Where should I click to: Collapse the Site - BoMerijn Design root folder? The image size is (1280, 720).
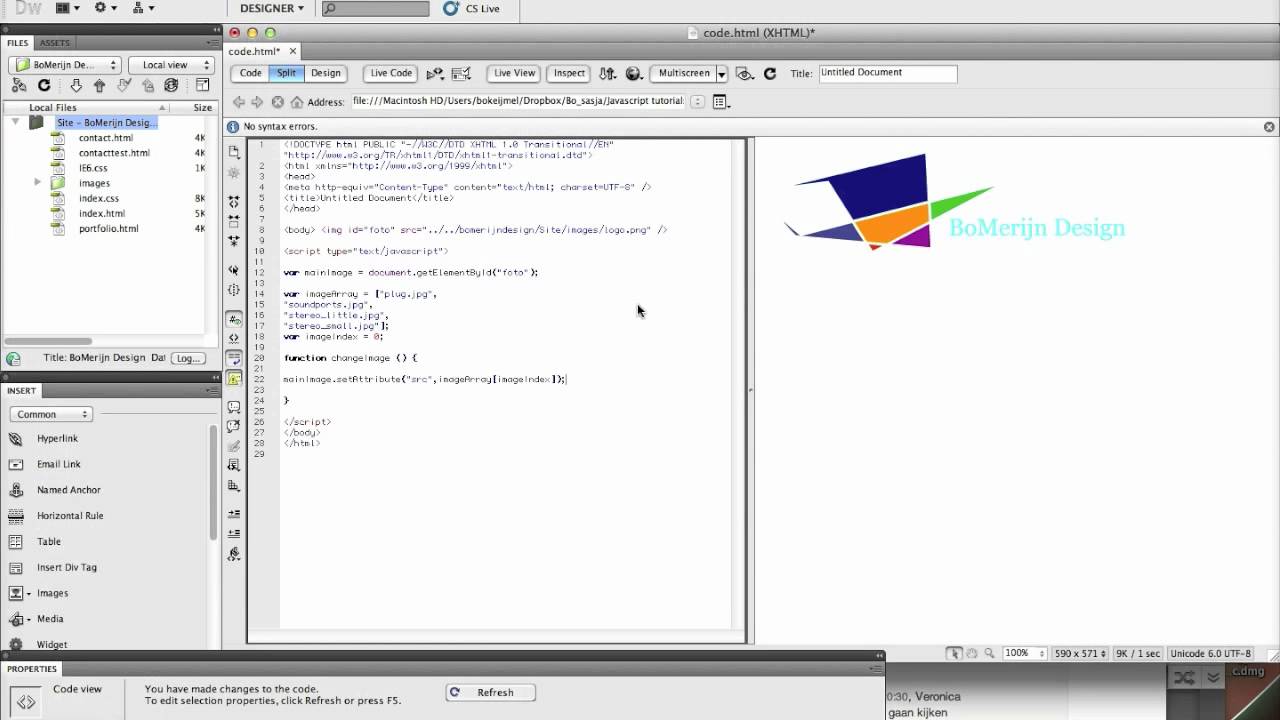coord(15,122)
